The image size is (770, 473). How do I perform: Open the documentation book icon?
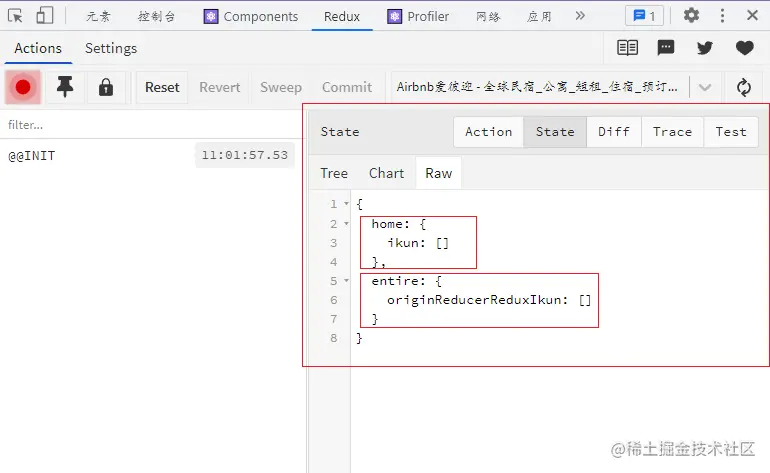(628, 48)
